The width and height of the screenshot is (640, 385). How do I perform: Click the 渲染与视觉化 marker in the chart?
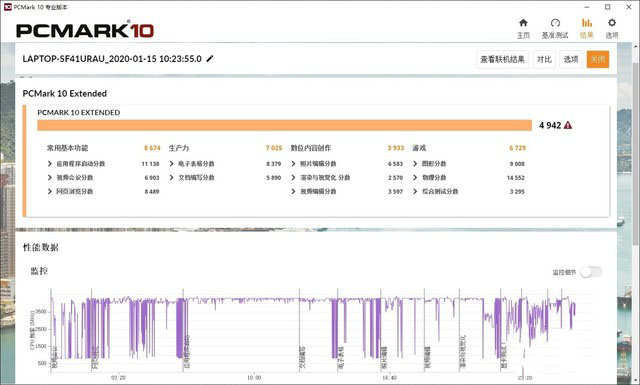(x=462, y=352)
